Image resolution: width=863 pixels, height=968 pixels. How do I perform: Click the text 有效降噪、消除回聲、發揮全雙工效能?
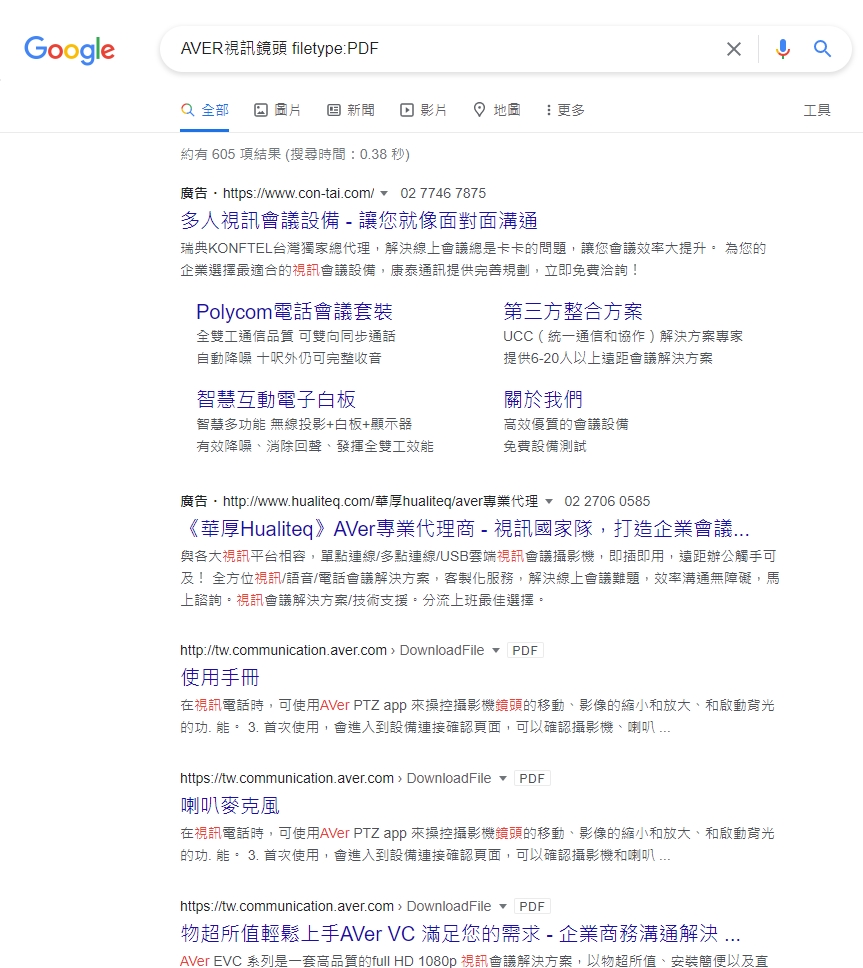click(315, 446)
